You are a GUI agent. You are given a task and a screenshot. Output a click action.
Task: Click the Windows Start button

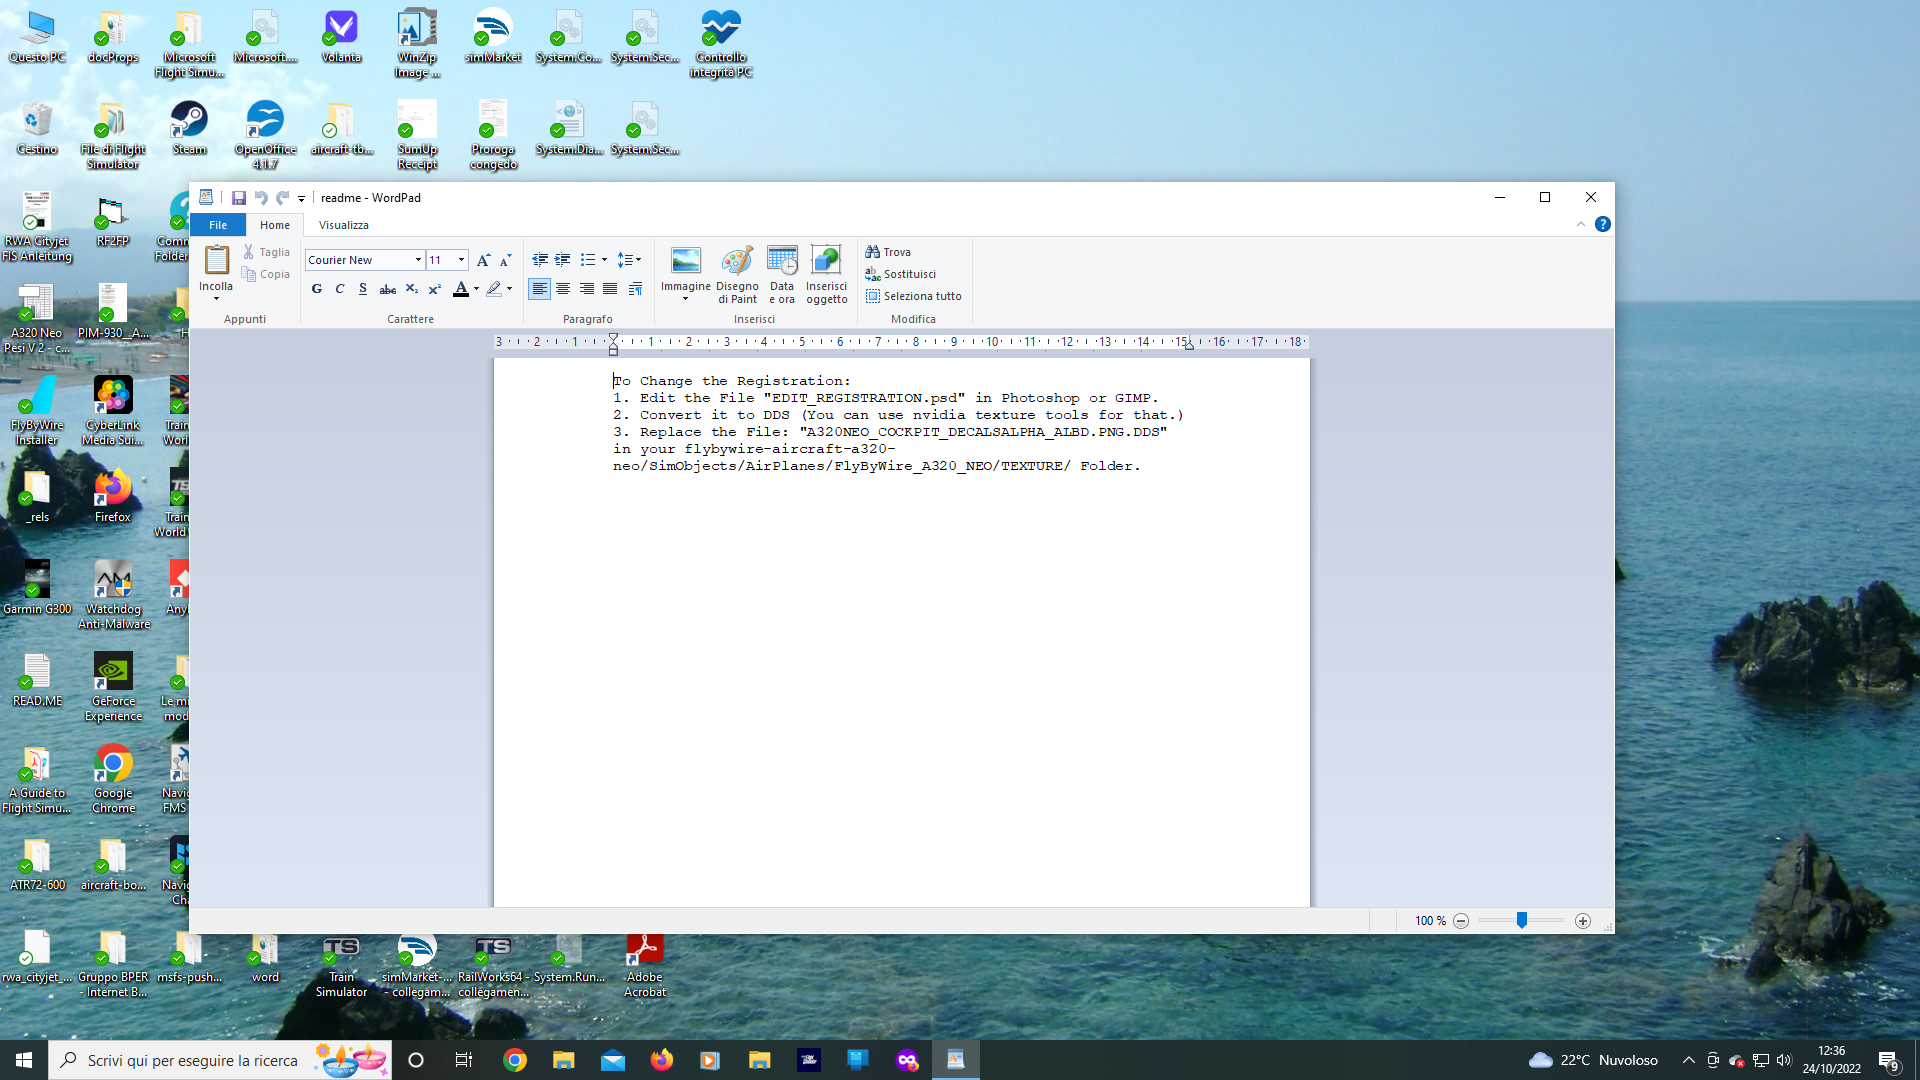coord(24,1060)
